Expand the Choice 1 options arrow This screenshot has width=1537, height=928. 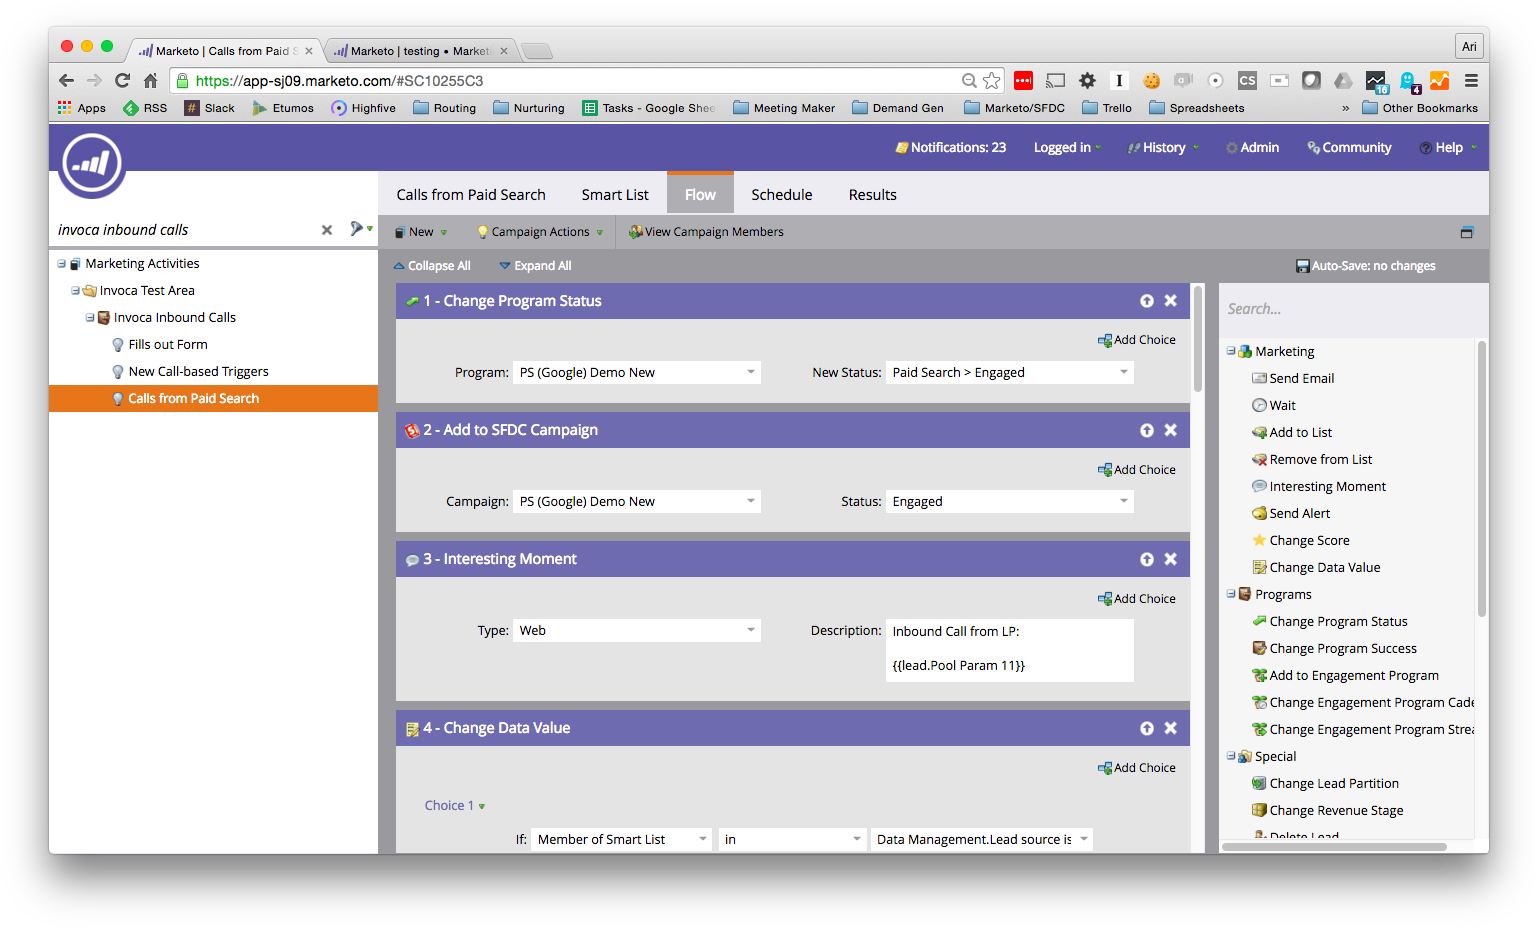click(x=482, y=806)
